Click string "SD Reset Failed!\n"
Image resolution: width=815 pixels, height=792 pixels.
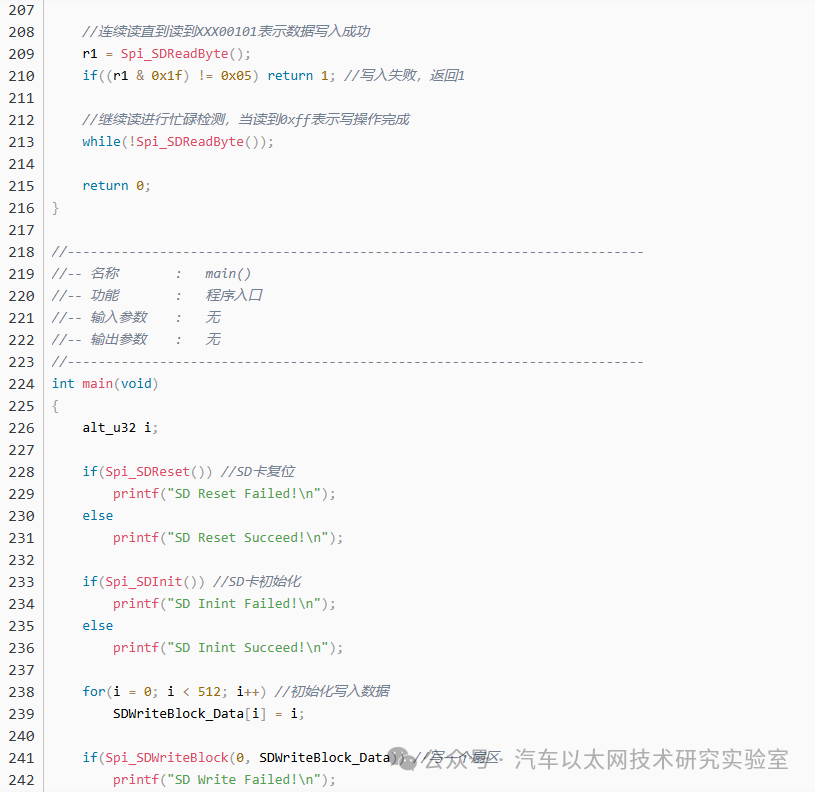point(244,494)
